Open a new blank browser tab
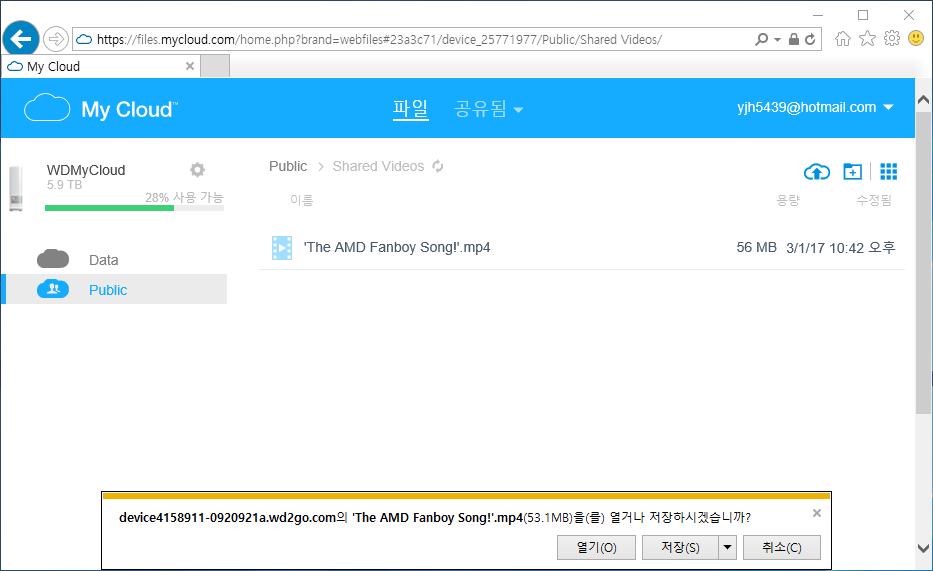This screenshot has height=571, width=933. [215, 66]
